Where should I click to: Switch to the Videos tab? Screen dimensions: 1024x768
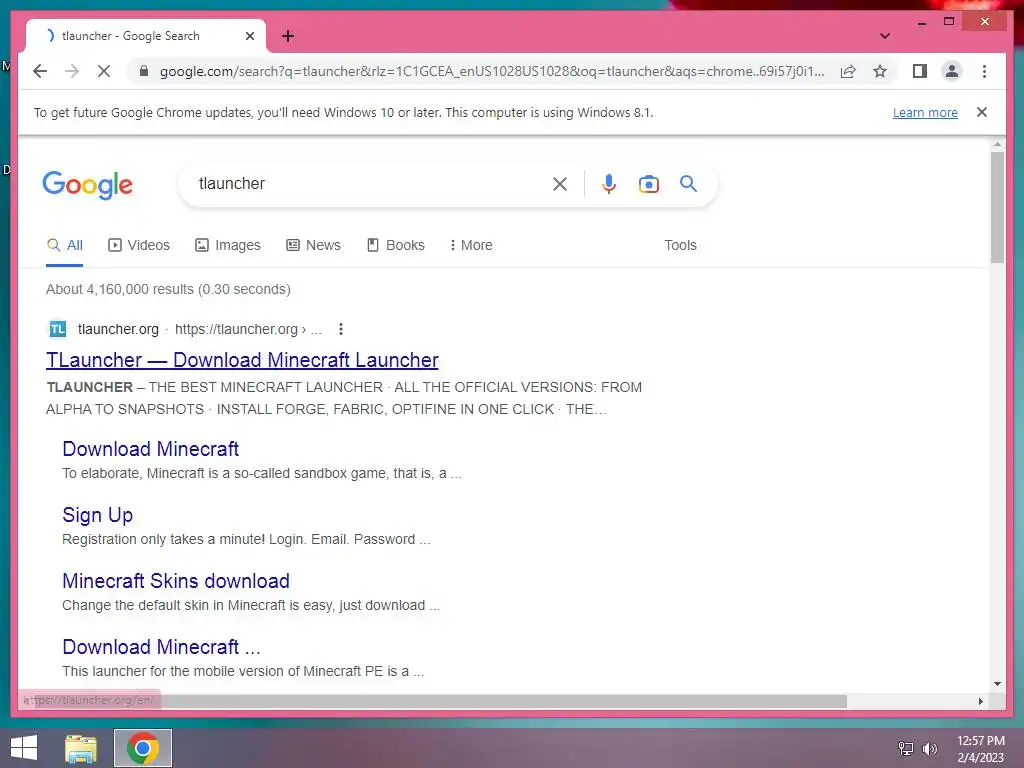[138, 246]
